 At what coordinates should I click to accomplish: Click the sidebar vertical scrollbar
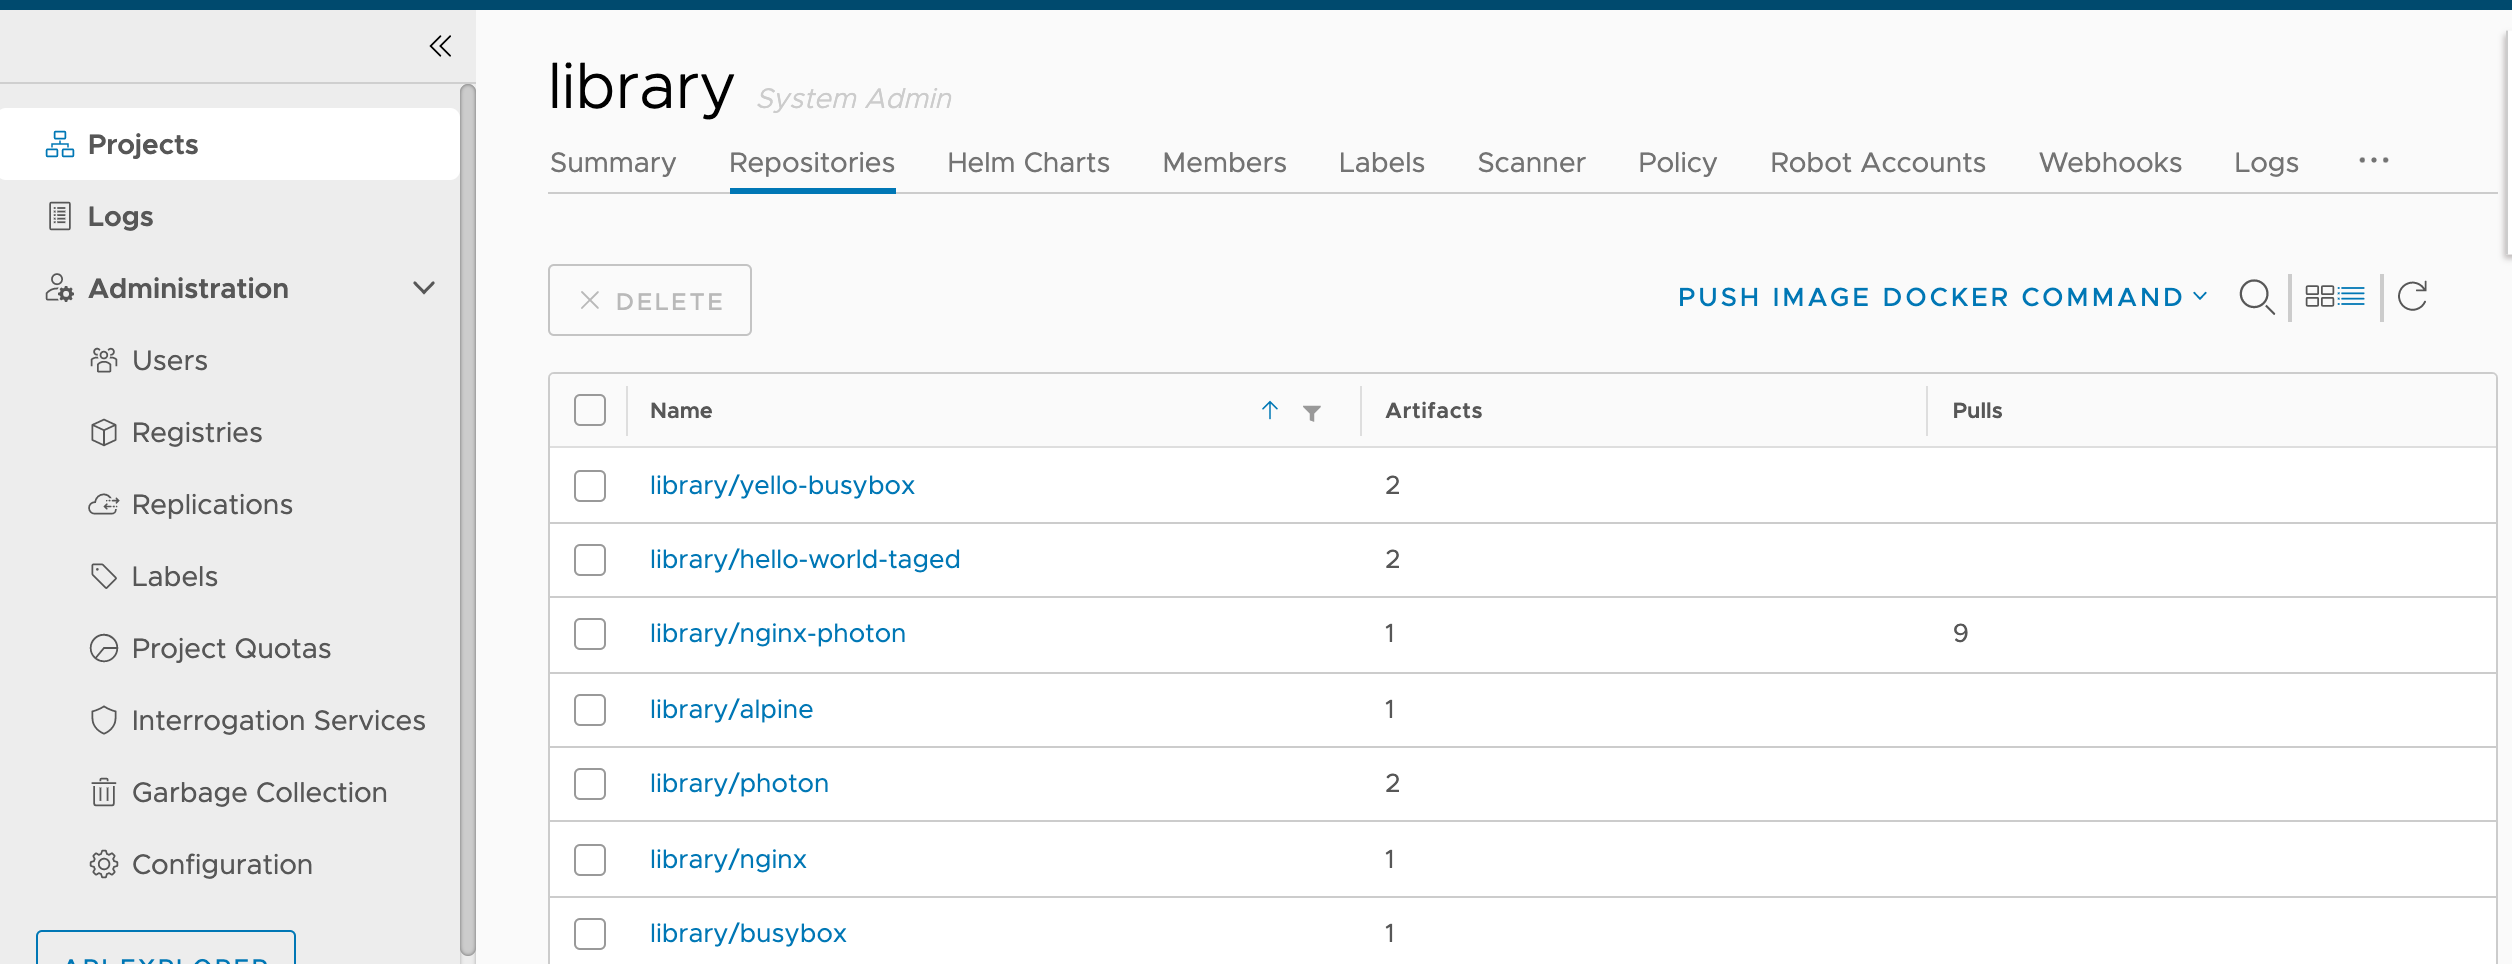[467, 520]
